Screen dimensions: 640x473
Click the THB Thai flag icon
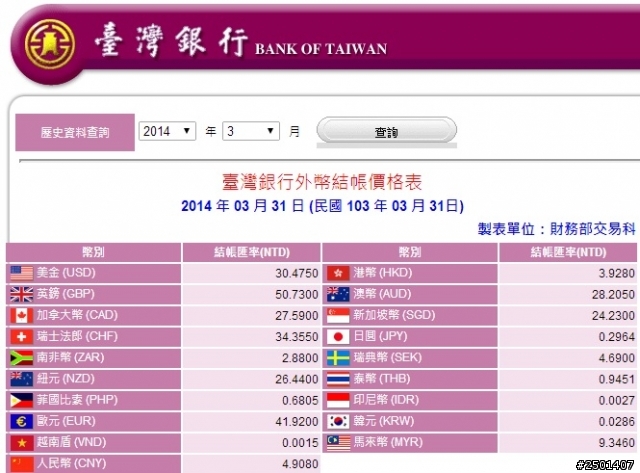338,379
